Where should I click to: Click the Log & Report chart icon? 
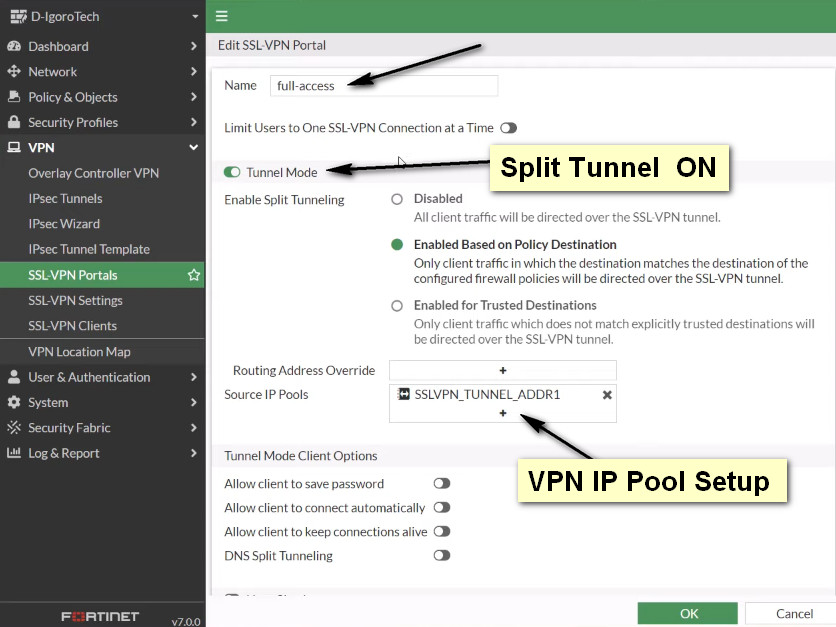pos(14,453)
